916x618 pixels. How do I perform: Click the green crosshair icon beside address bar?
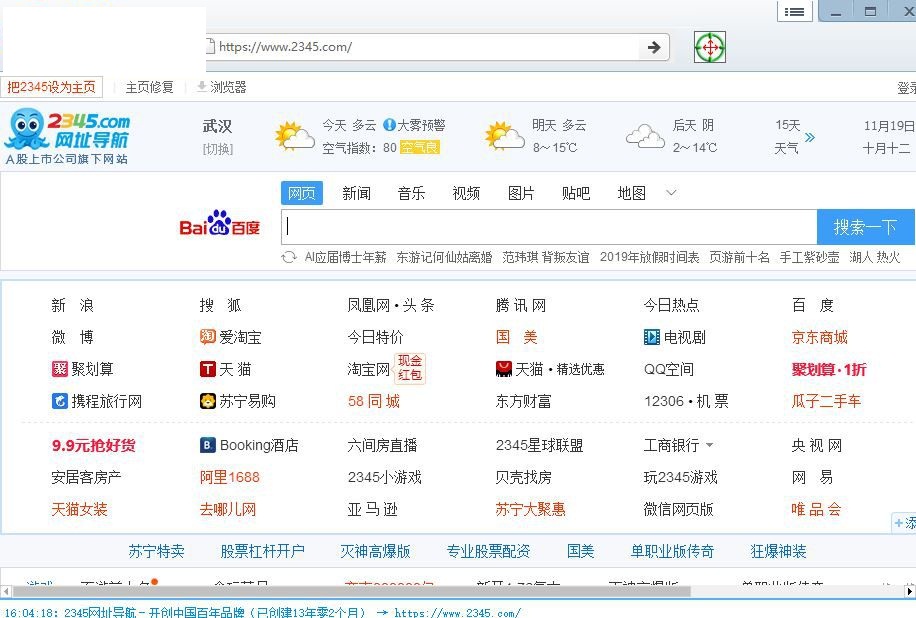tap(708, 46)
